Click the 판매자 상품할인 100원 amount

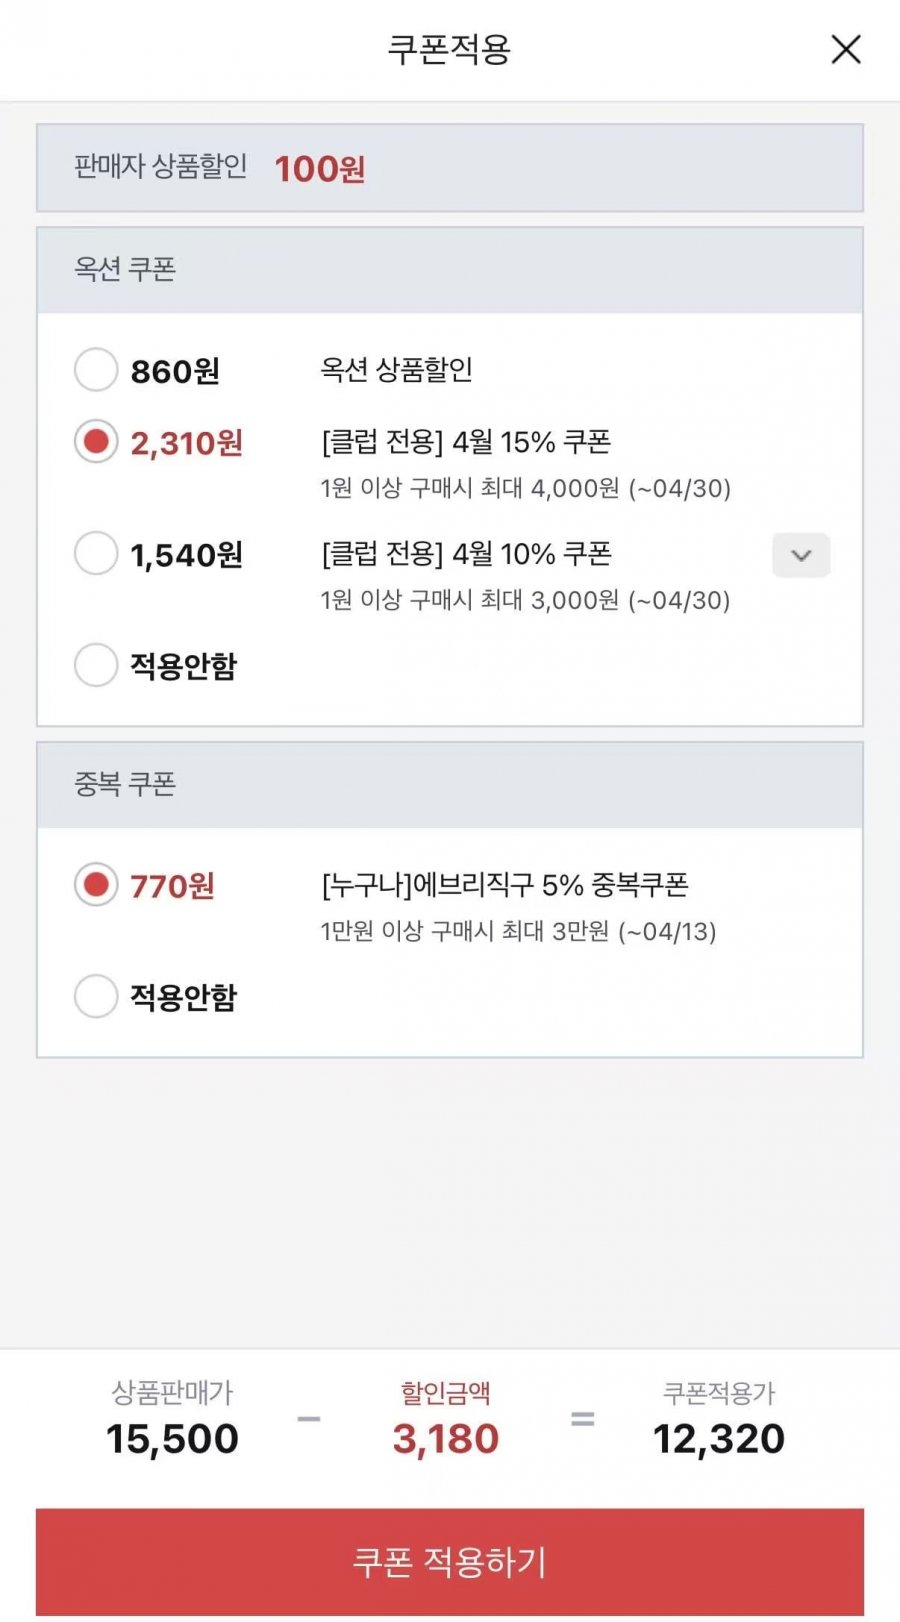[x=319, y=169]
